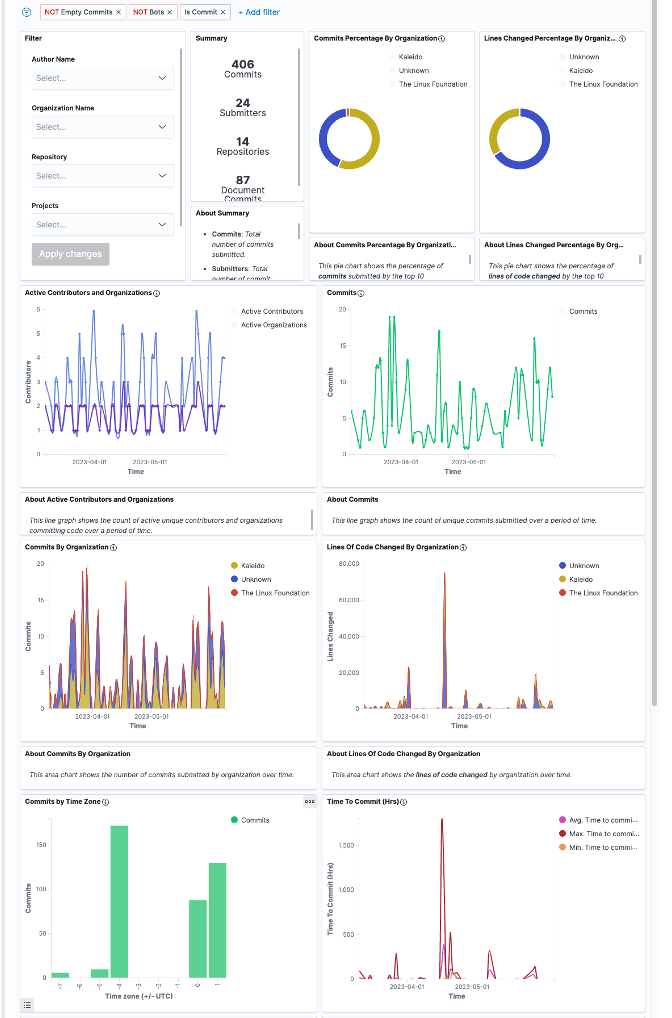
Task: Toggle Commits legend in Time Zone chart
Action: click(x=255, y=821)
